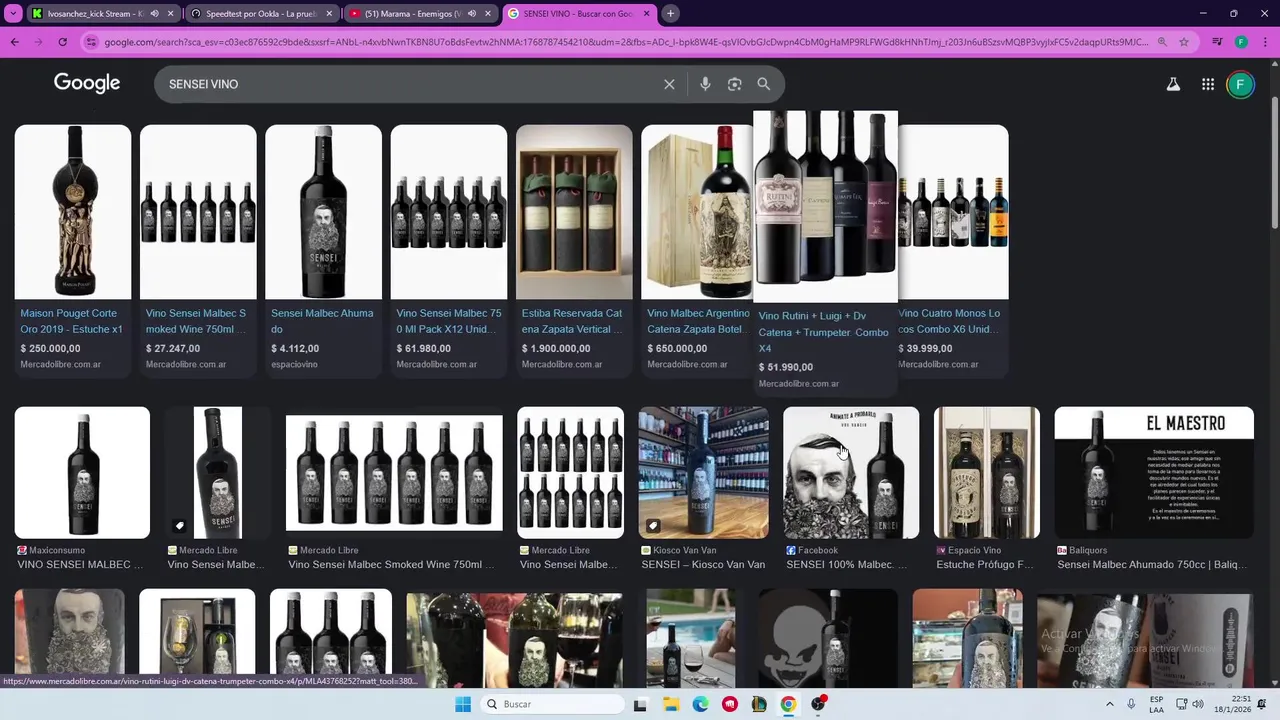Open taskbar clock showing 22:51
1280x720 pixels.
(x=1233, y=704)
